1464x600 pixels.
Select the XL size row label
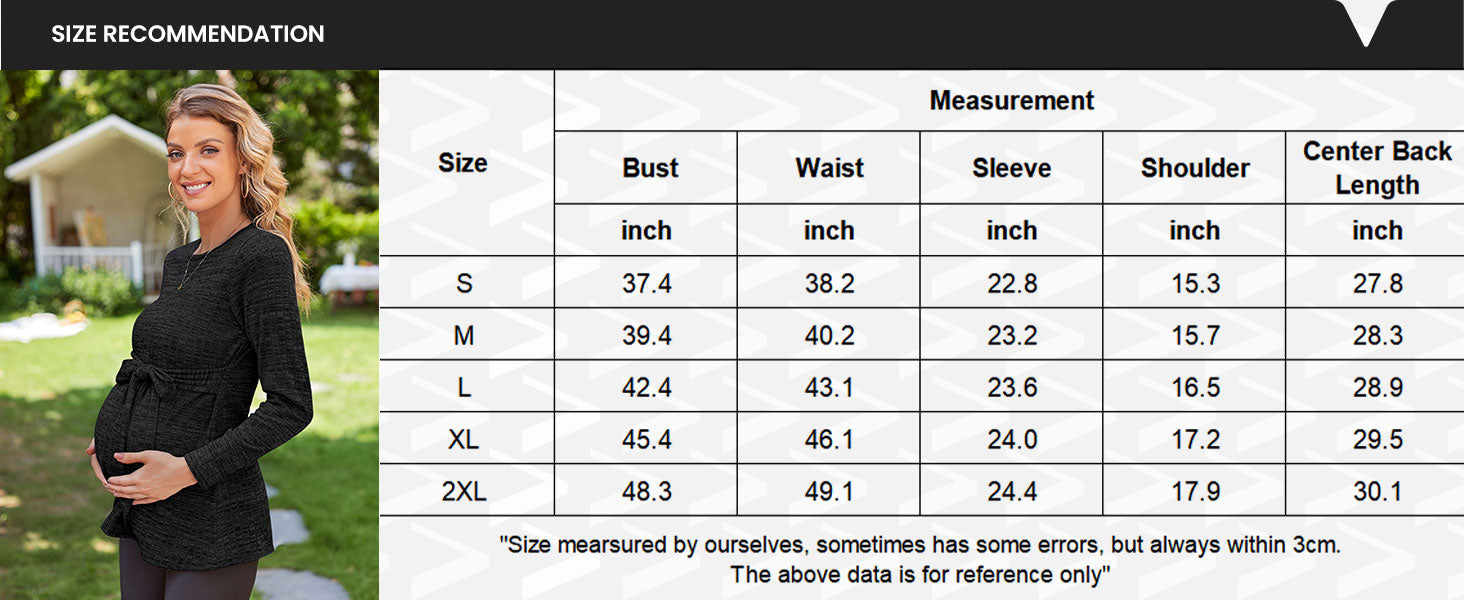pyautogui.click(x=464, y=439)
